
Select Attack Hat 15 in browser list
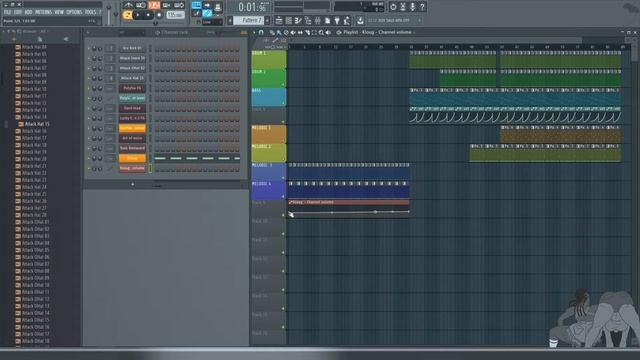pyautogui.click(x=37, y=124)
